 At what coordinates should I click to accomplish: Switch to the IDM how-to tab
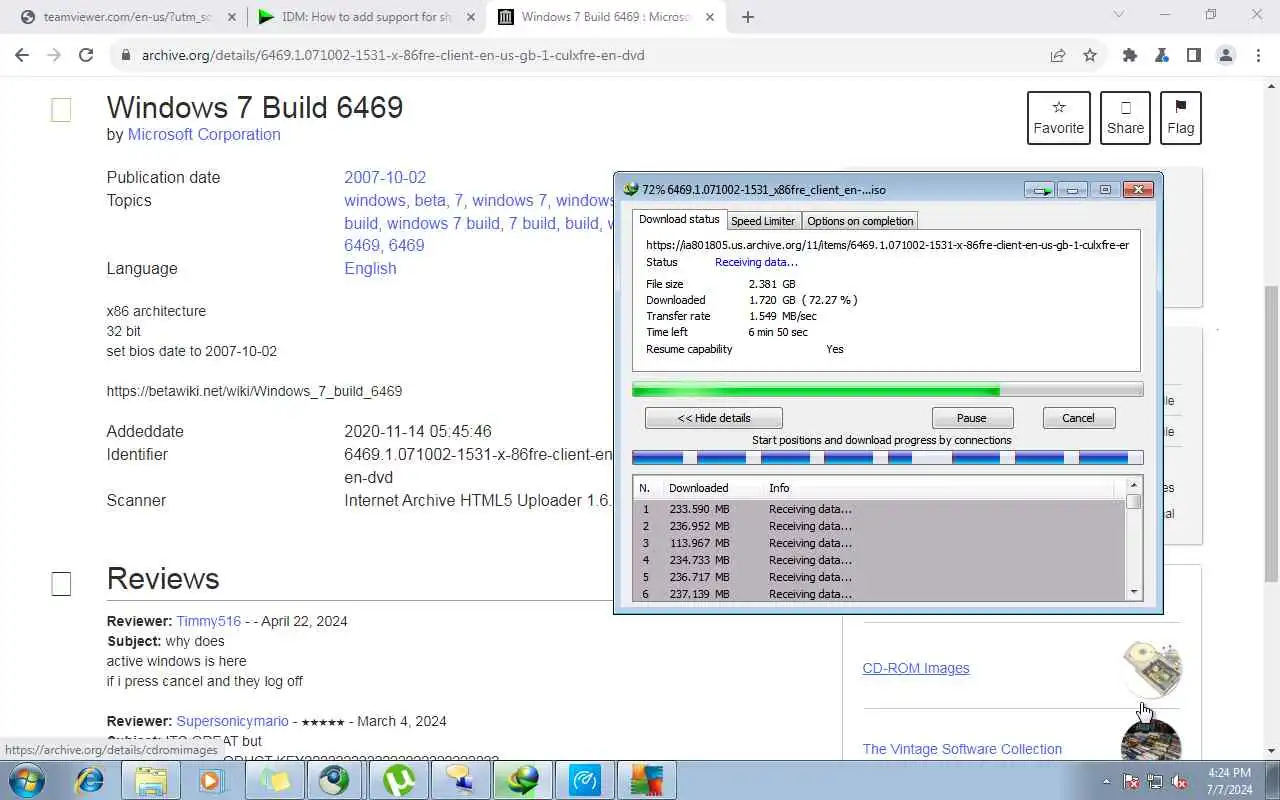[x=367, y=16]
